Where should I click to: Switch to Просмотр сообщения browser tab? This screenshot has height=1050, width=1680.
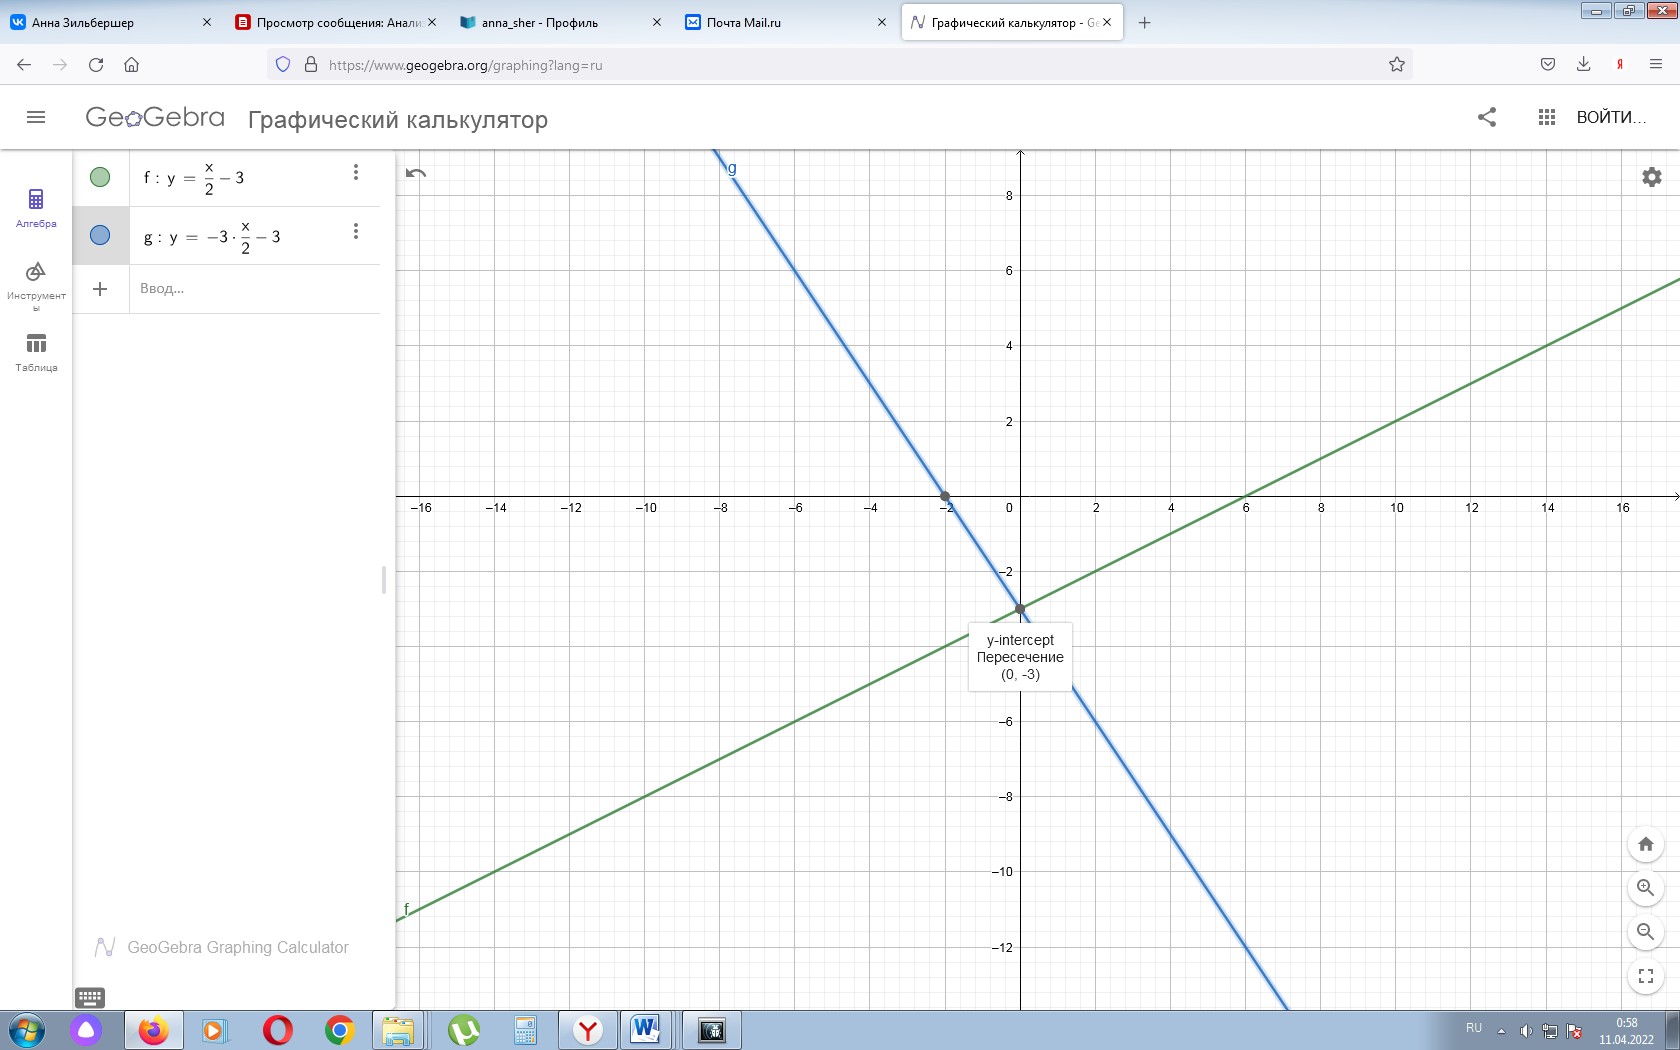[x=336, y=22]
